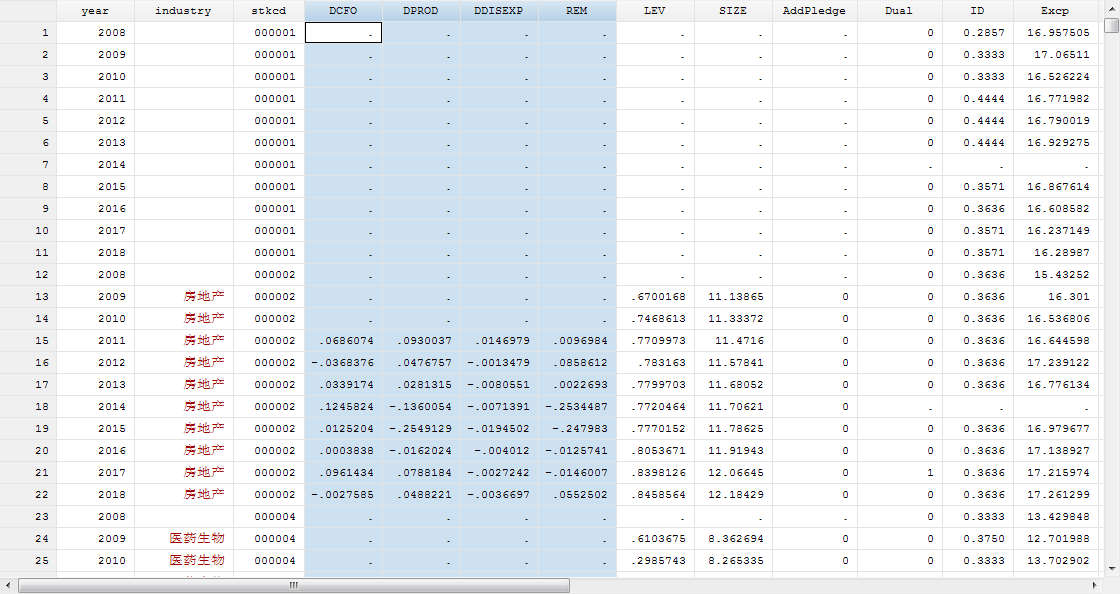Viewport: 1120px width, 594px height.
Task: Click stkcd 000002 in row 12
Action: pyautogui.click(x=275, y=274)
